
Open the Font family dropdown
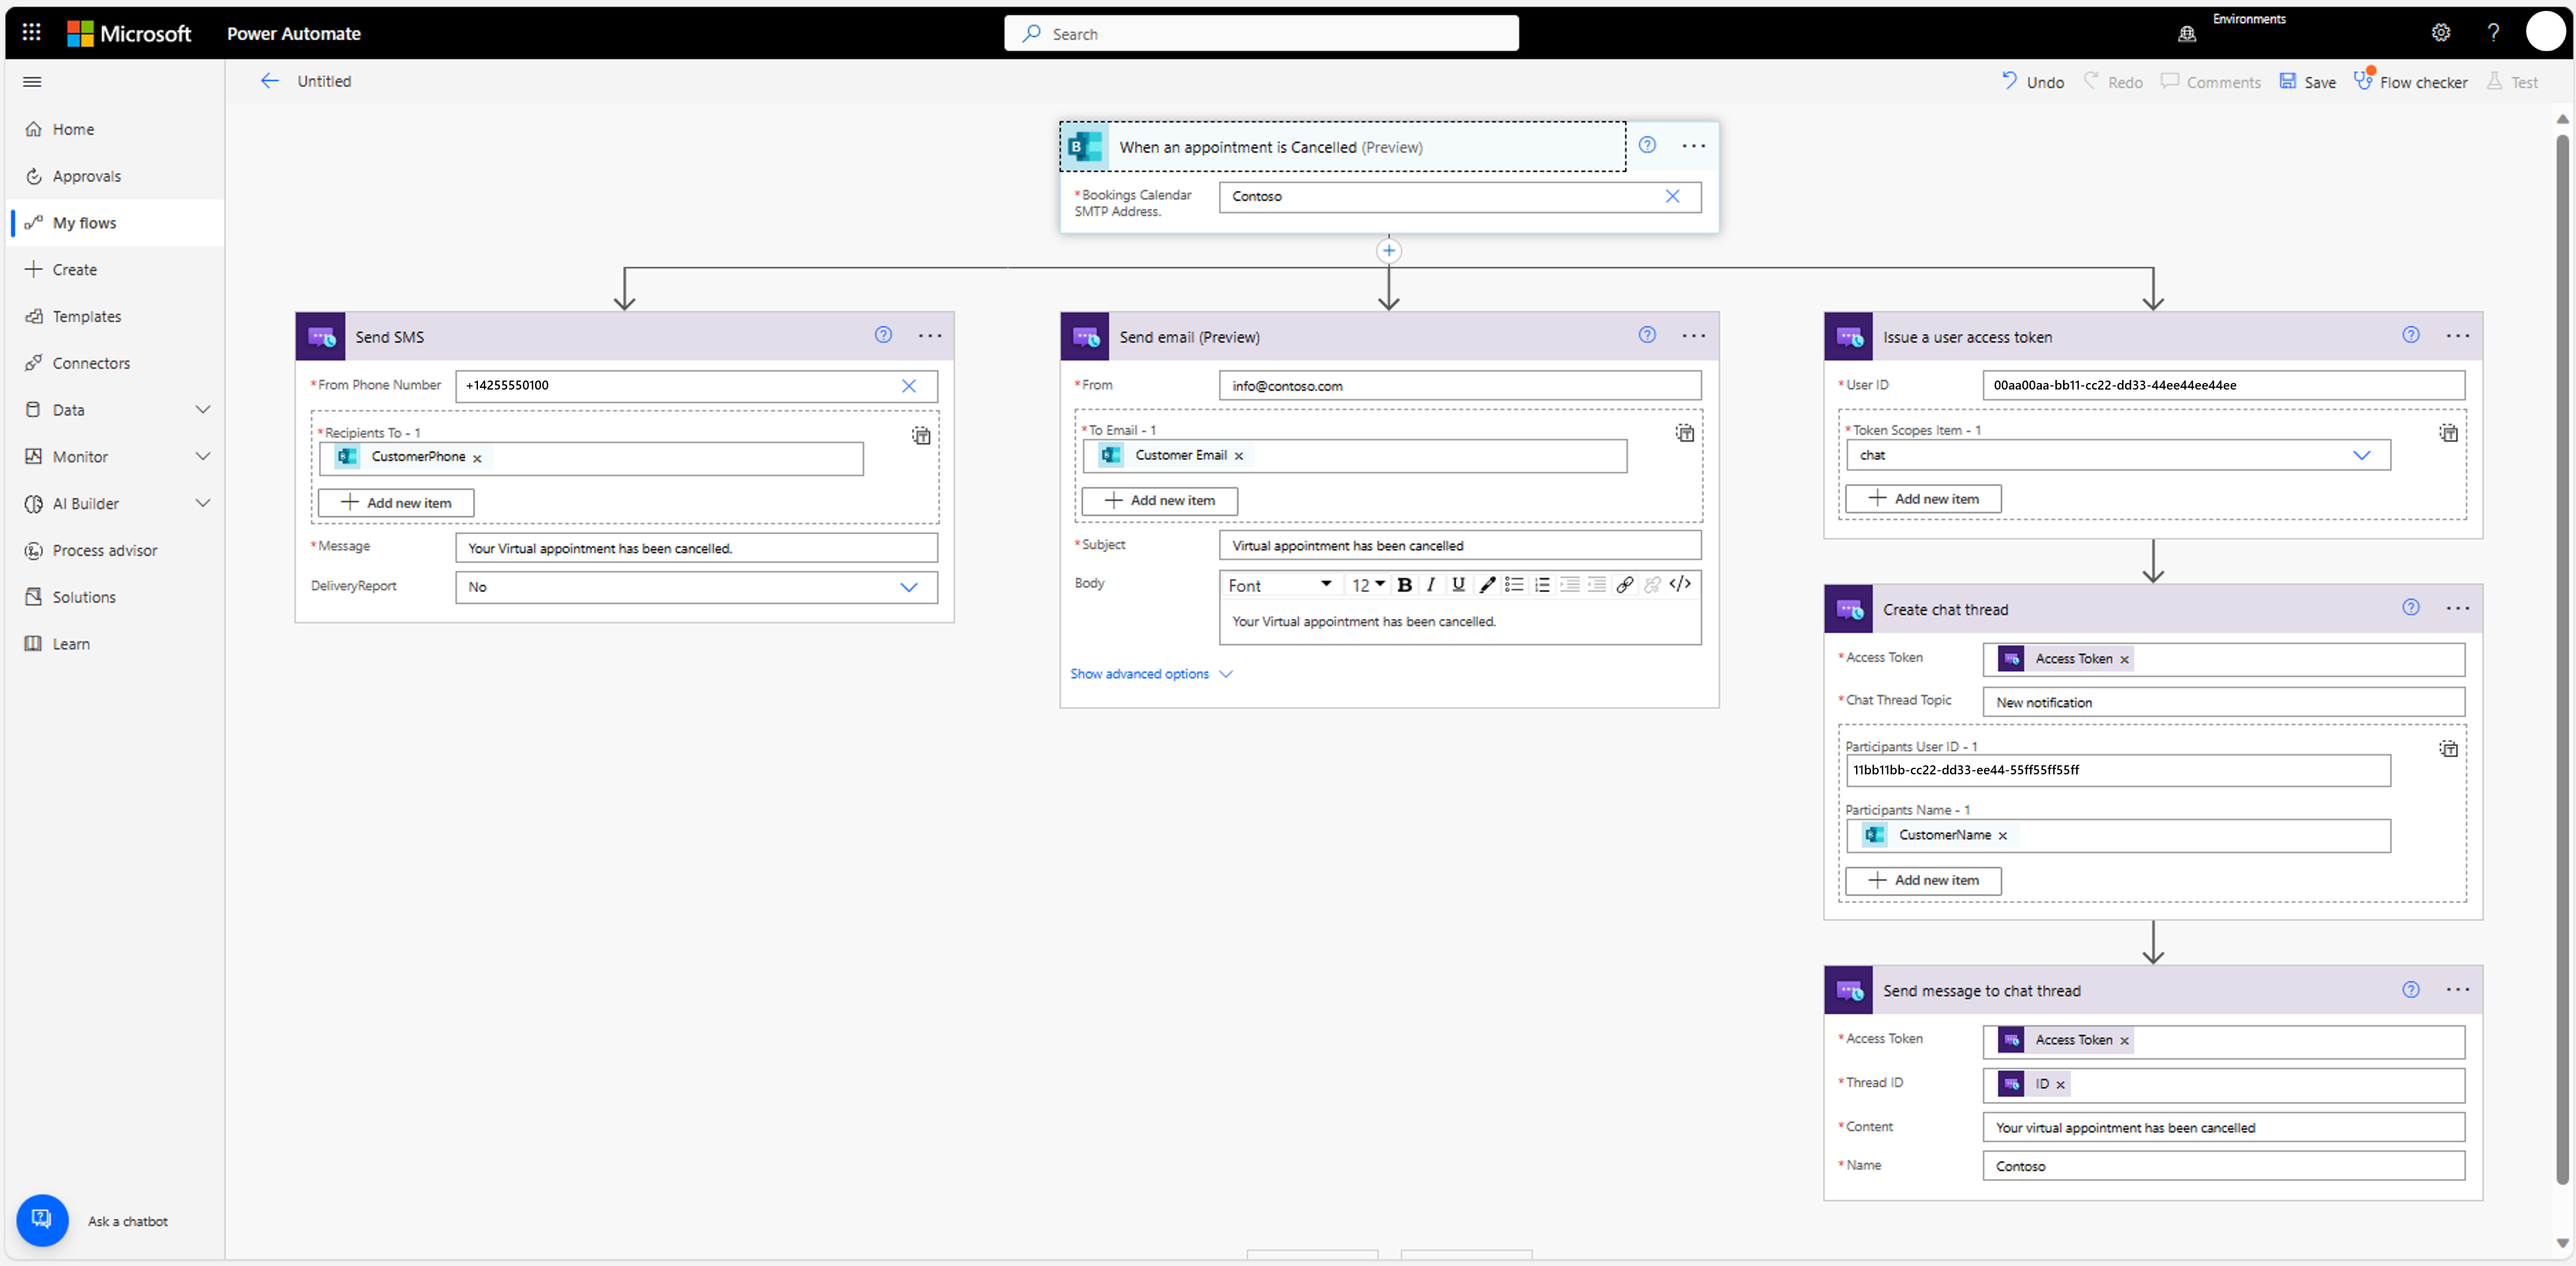click(x=1279, y=585)
